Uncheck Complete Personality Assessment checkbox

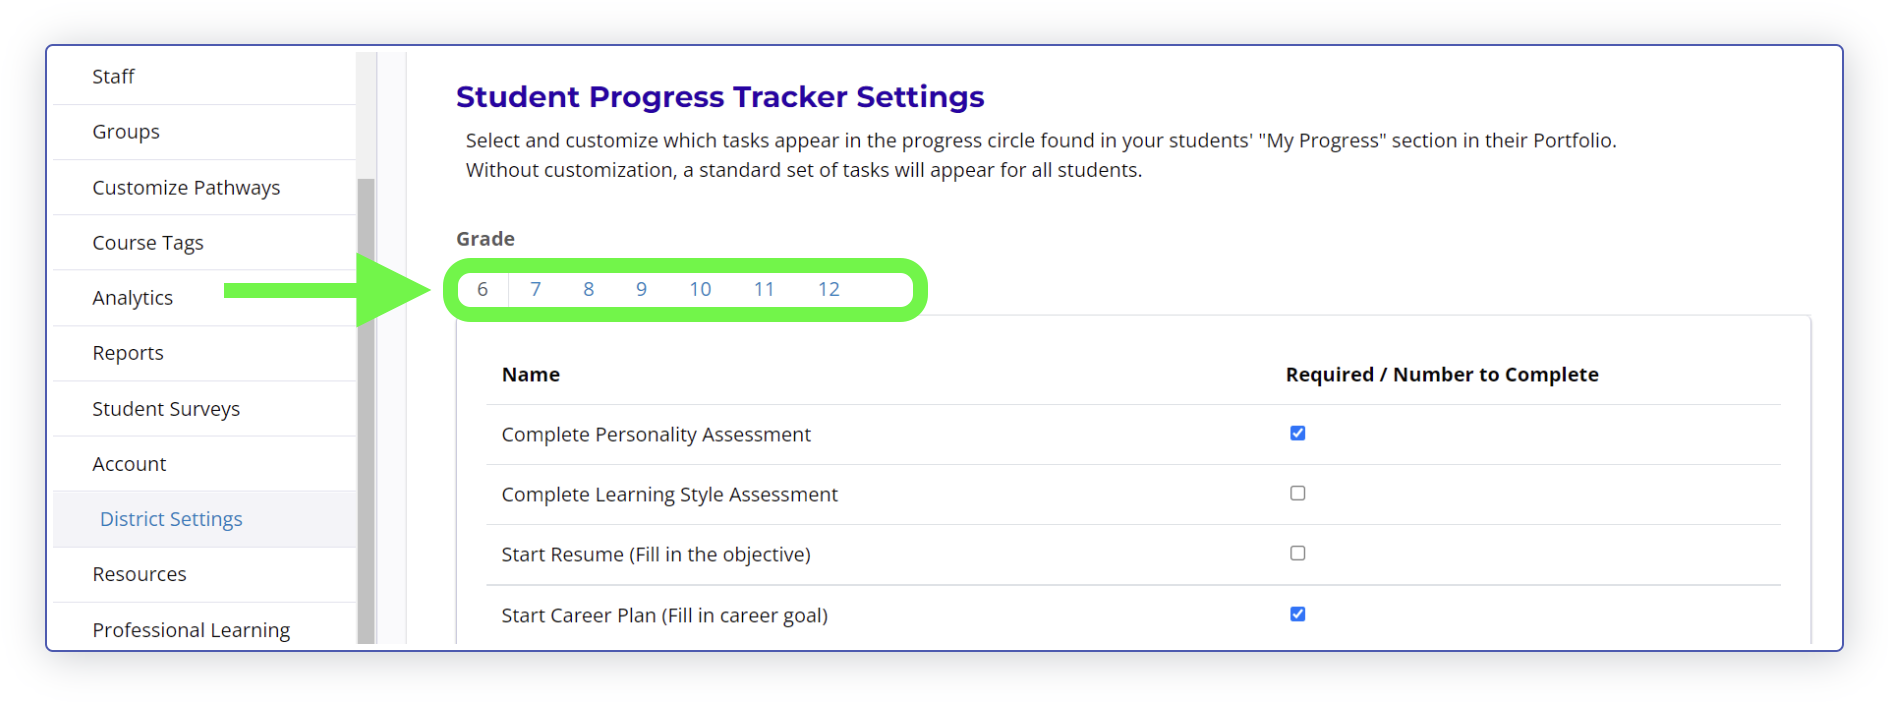tap(1297, 433)
